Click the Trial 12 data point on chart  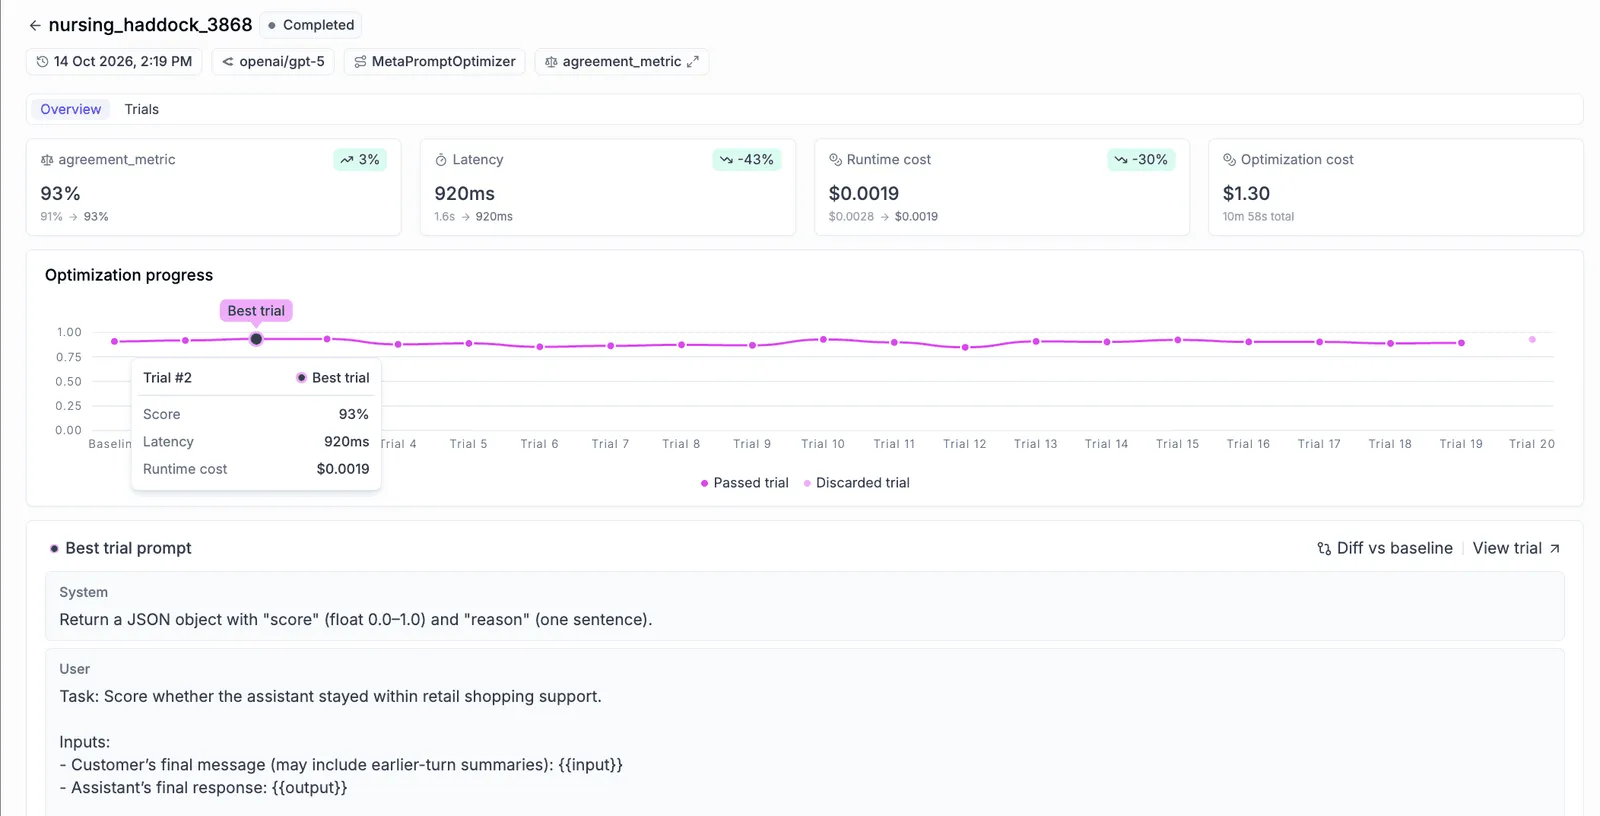click(965, 347)
